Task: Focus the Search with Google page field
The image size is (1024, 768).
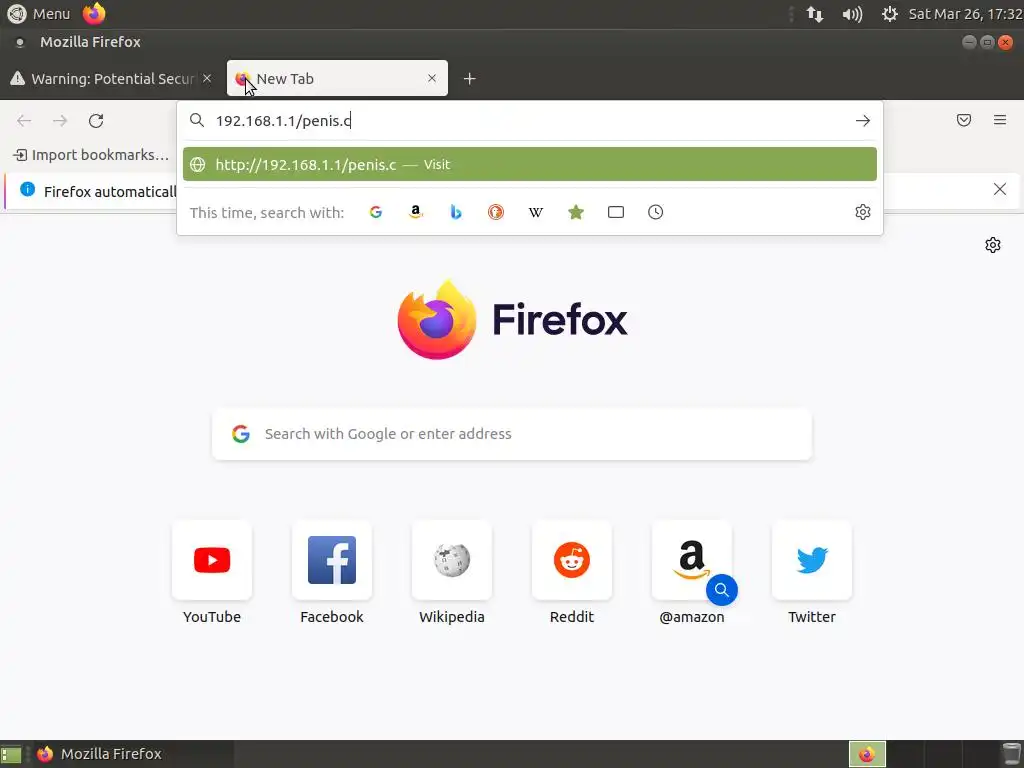Action: (512, 434)
